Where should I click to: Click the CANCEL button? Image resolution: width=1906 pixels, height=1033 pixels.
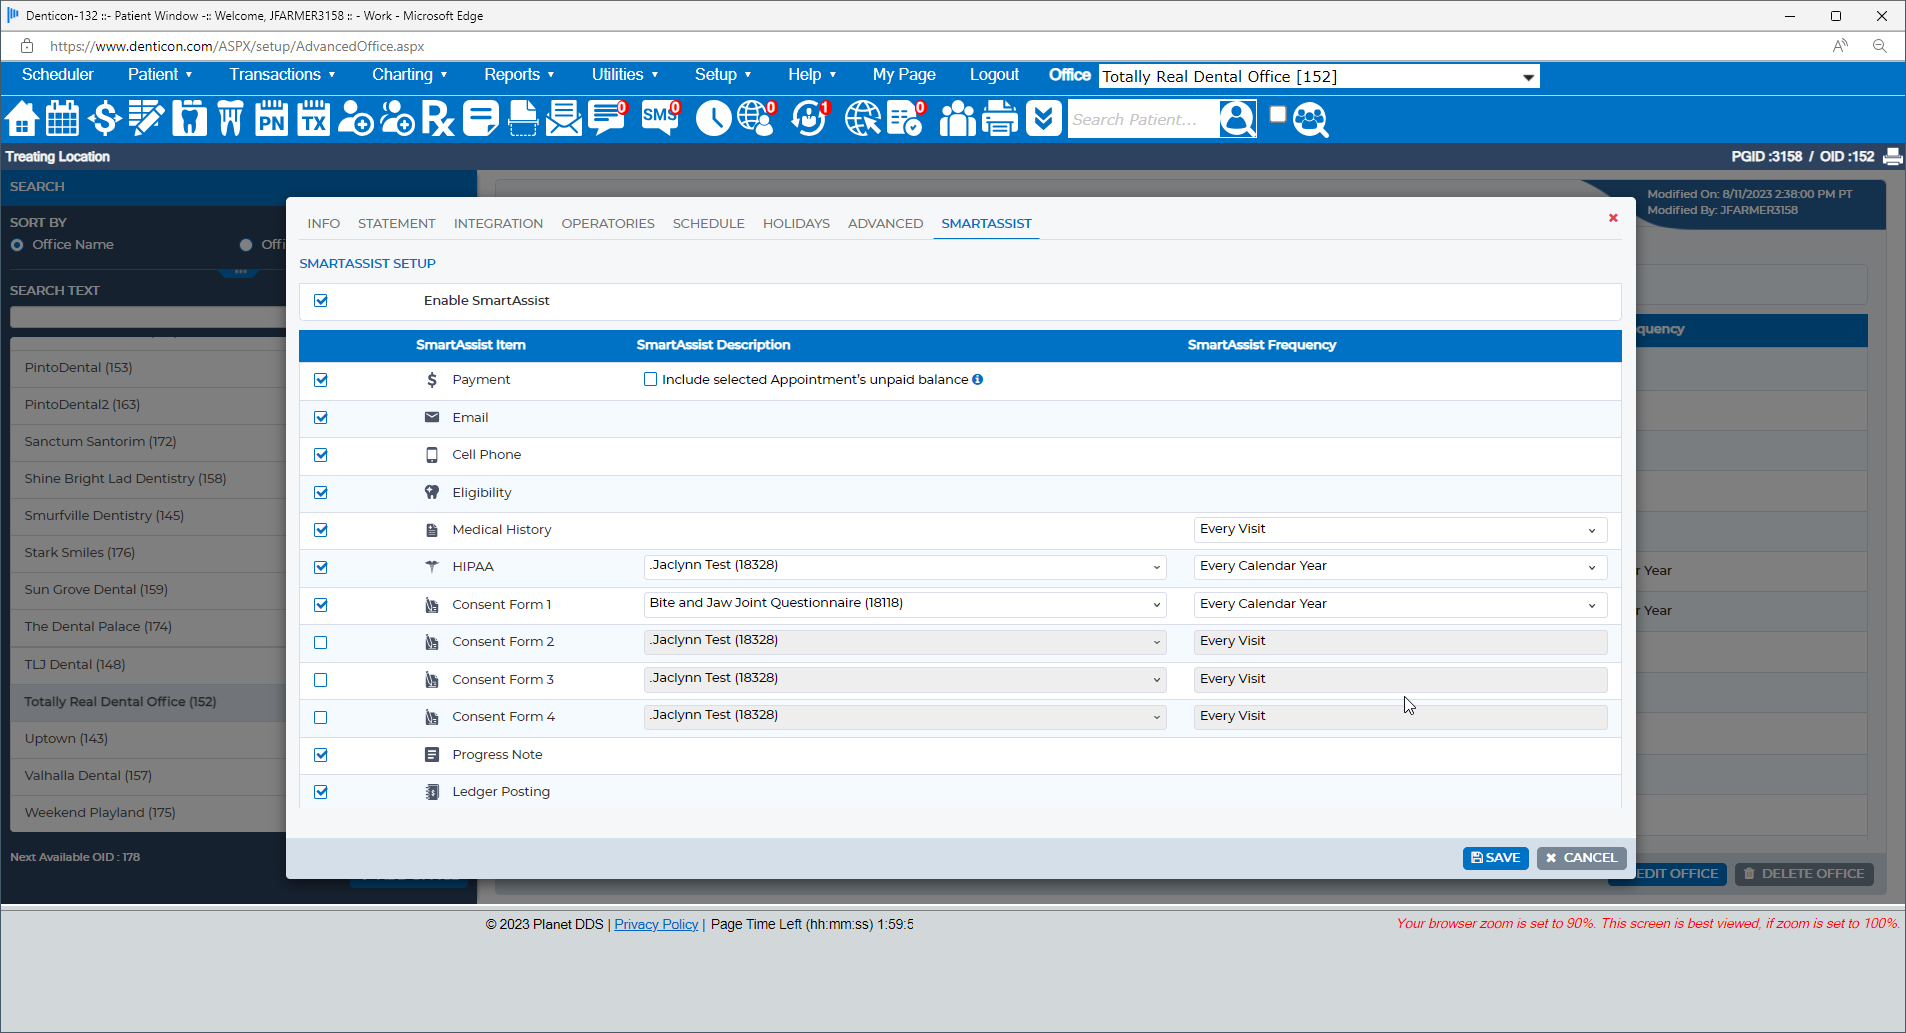[1582, 858]
